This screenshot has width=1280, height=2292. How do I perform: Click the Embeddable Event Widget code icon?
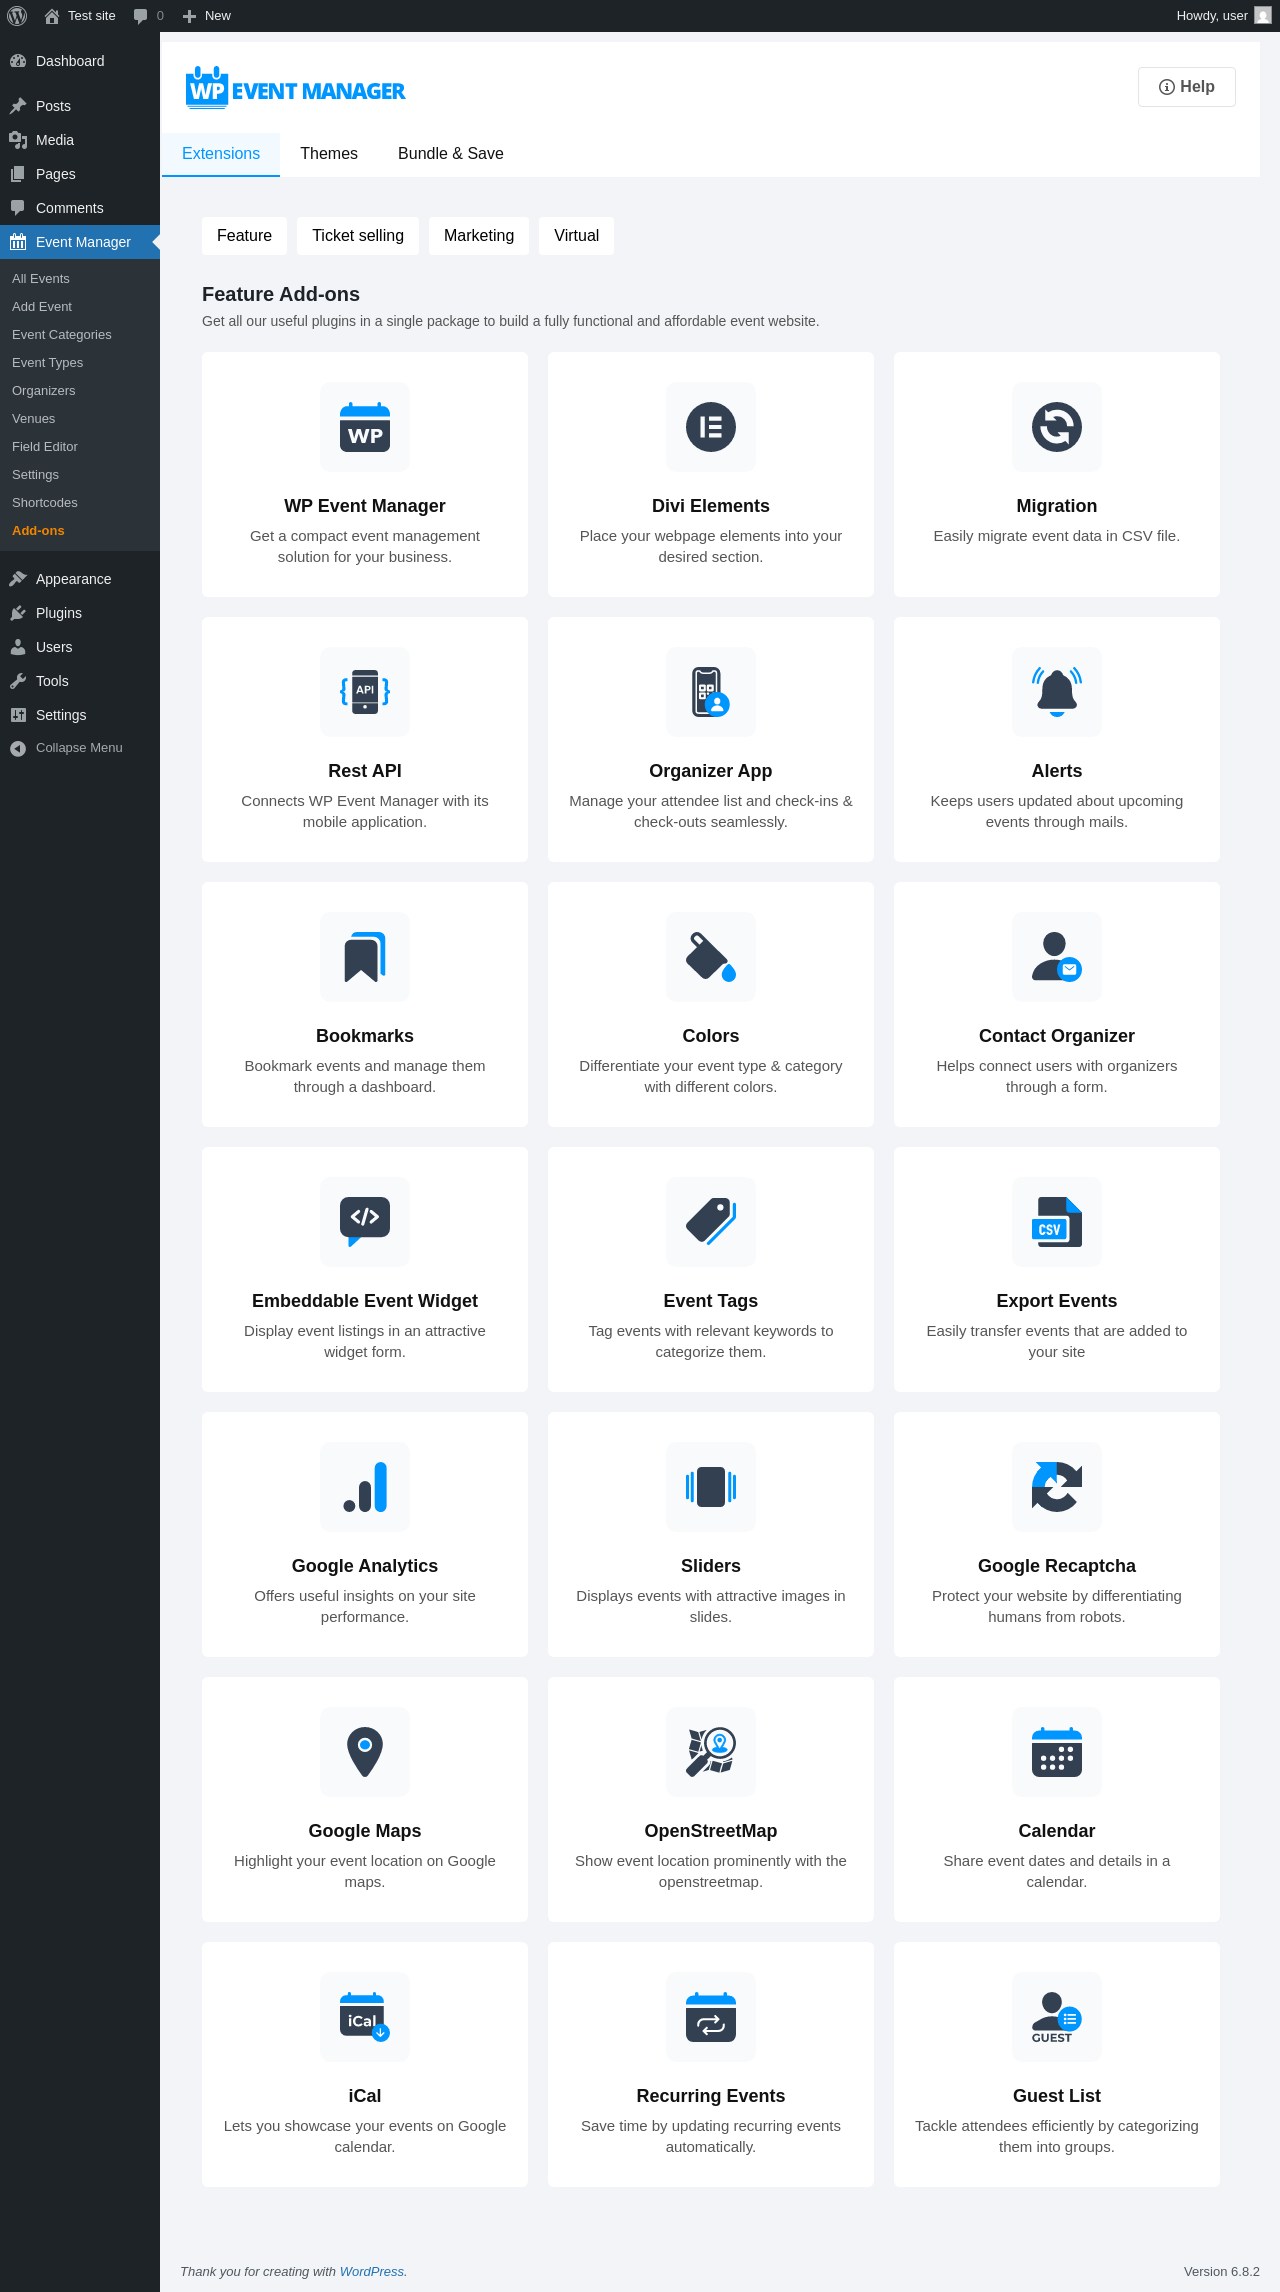(365, 1222)
